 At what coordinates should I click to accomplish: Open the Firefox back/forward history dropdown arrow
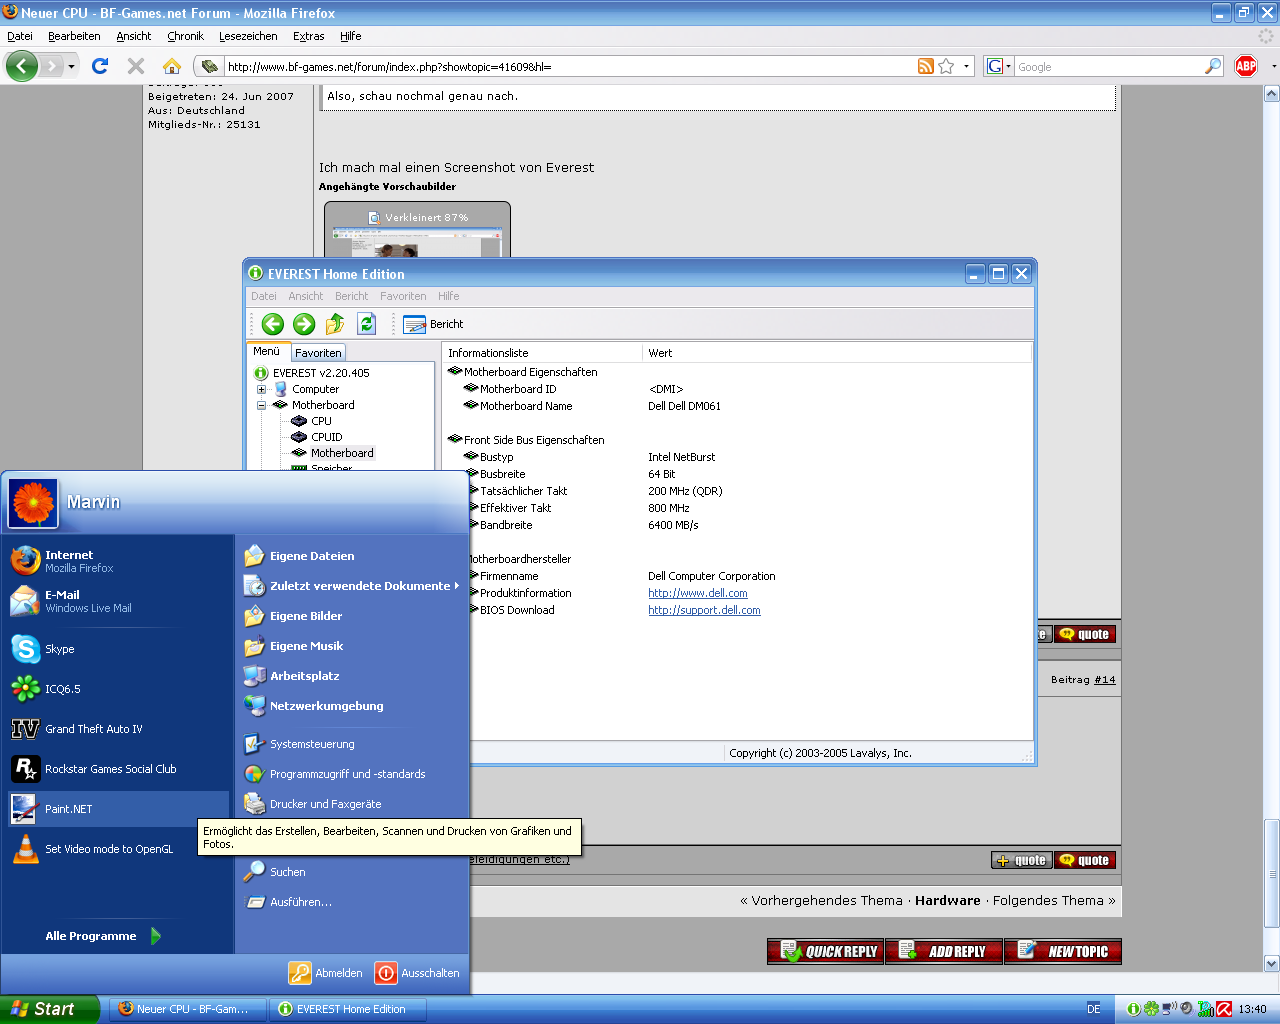(x=71, y=67)
